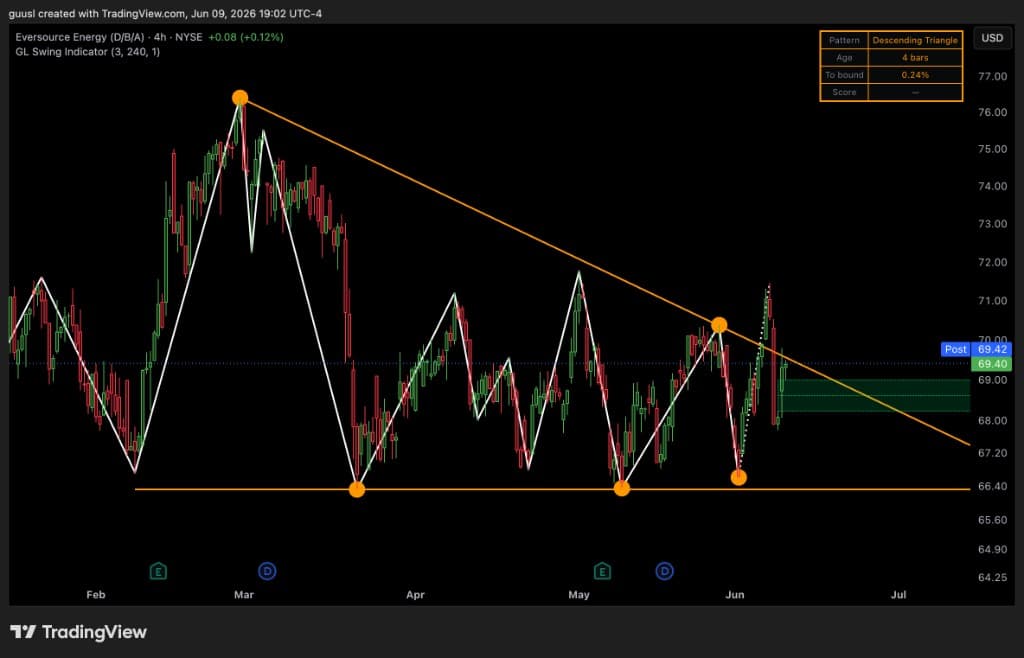Viewport: 1024px width, 658px height.
Task: Click the 76.00 price axis label
Action: (992, 112)
